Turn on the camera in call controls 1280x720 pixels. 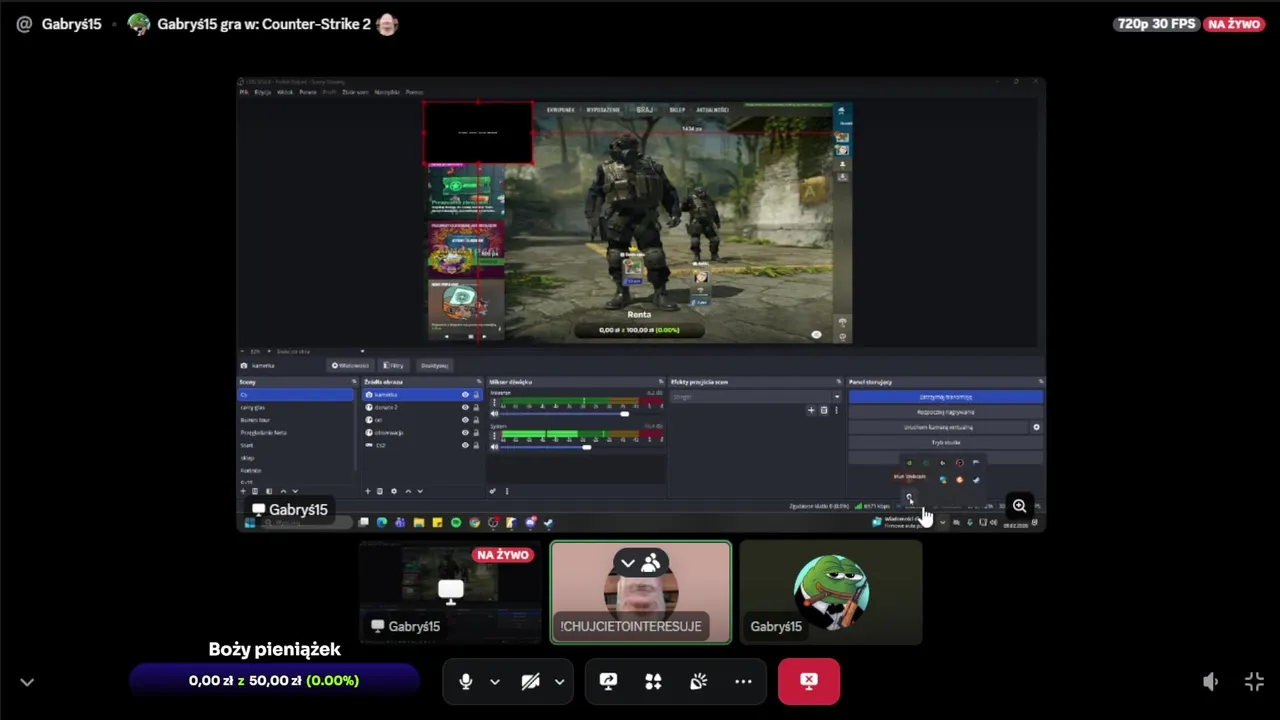(531, 681)
